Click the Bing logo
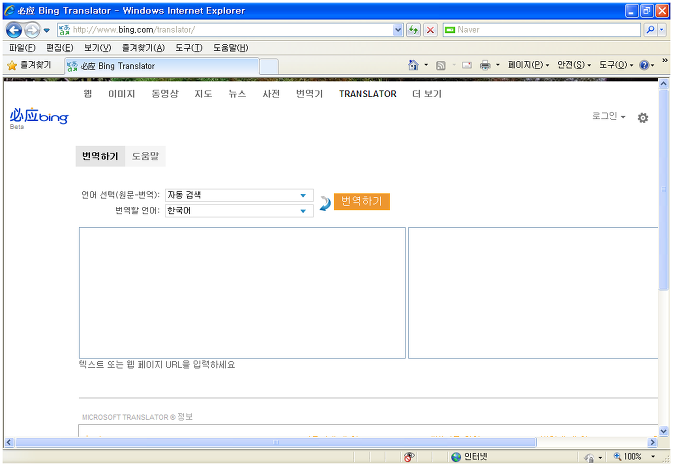673x466 pixels. pyautogui.click(x=39, y=117)
